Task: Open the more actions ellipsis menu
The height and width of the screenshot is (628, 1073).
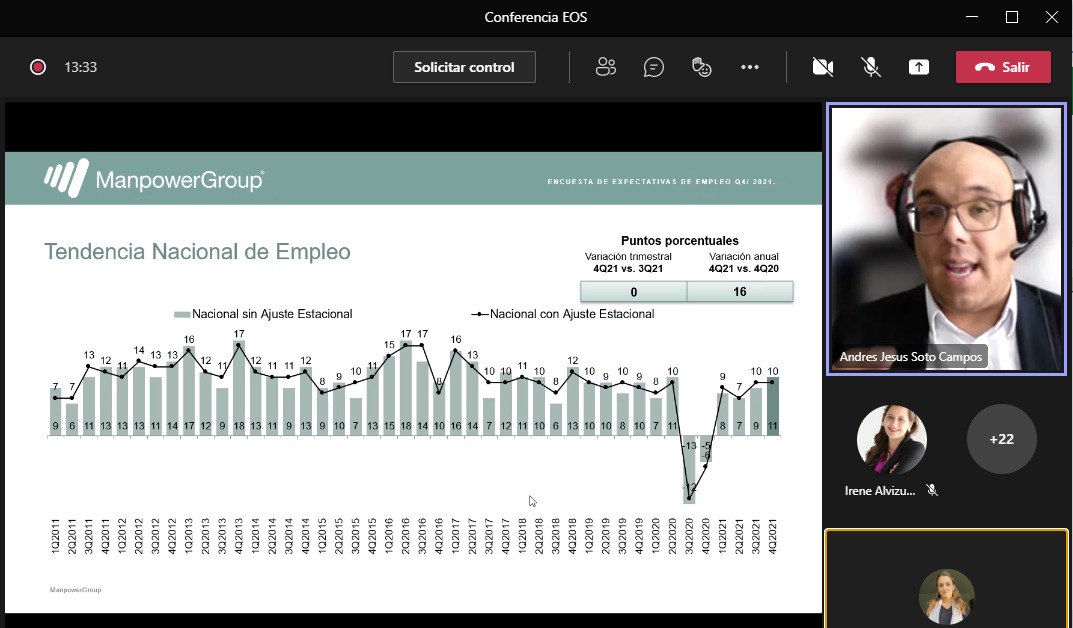Action: pyautogui.click(x=750, y=67)
